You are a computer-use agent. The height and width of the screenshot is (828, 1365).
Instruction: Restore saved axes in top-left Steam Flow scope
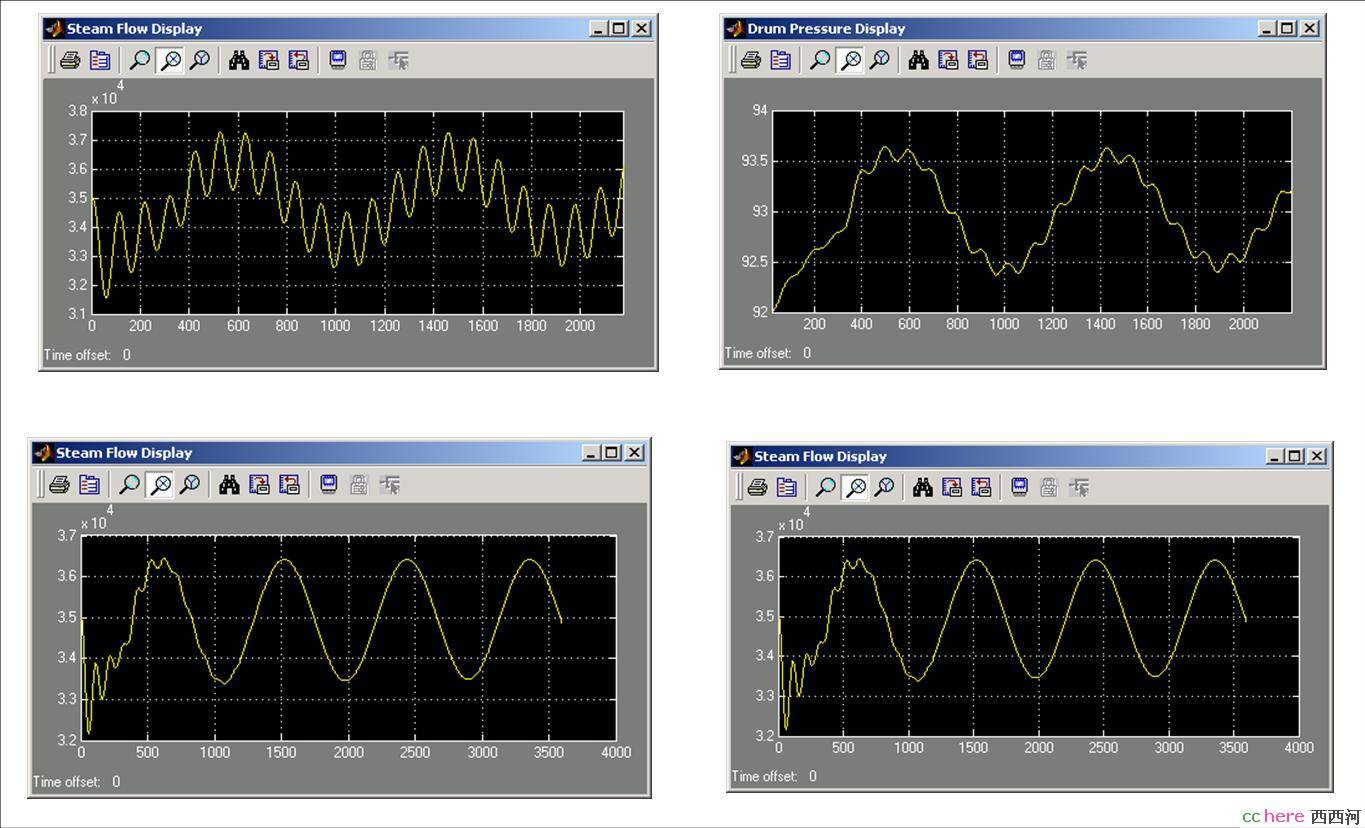(x=298, y=60)
